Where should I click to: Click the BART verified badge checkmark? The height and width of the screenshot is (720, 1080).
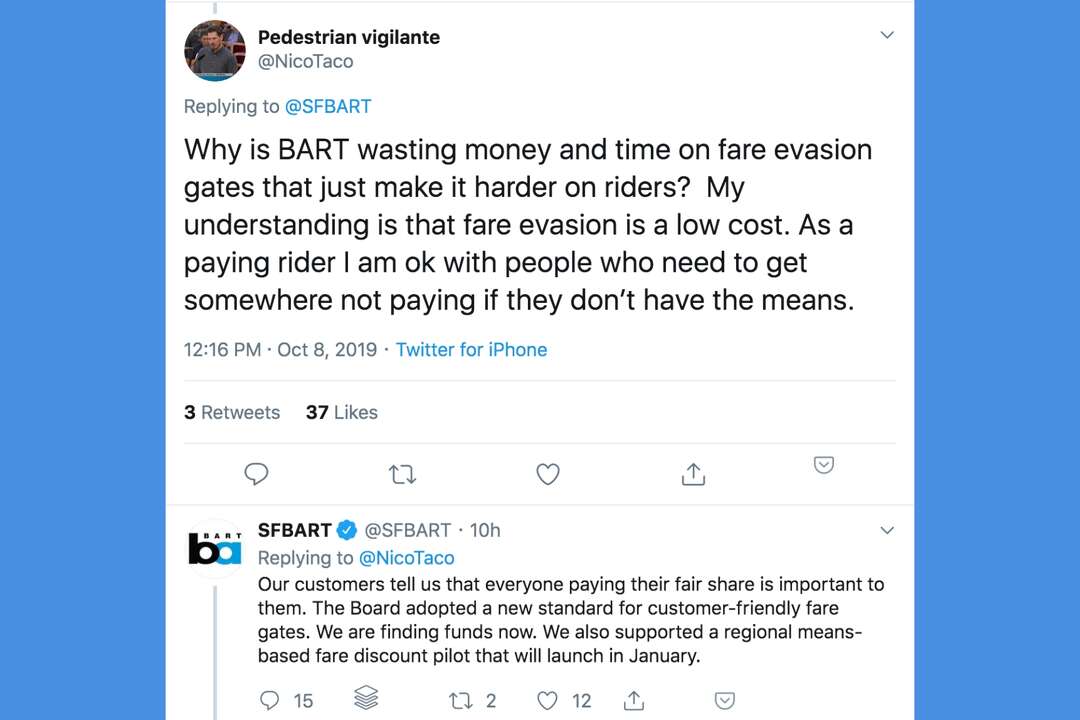(347, 530)
